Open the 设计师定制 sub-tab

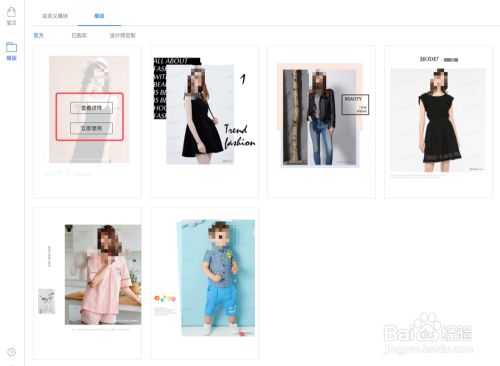pos(123,35)
